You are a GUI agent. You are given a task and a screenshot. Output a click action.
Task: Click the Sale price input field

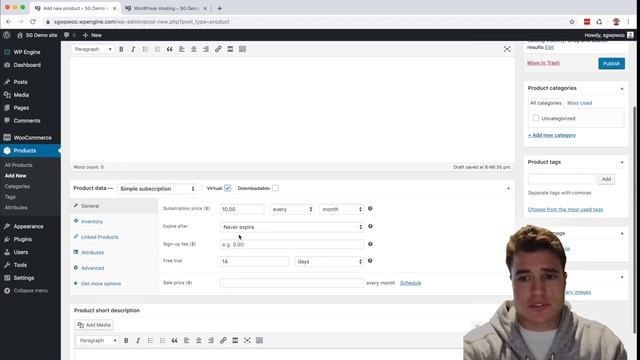pos(291,283)
